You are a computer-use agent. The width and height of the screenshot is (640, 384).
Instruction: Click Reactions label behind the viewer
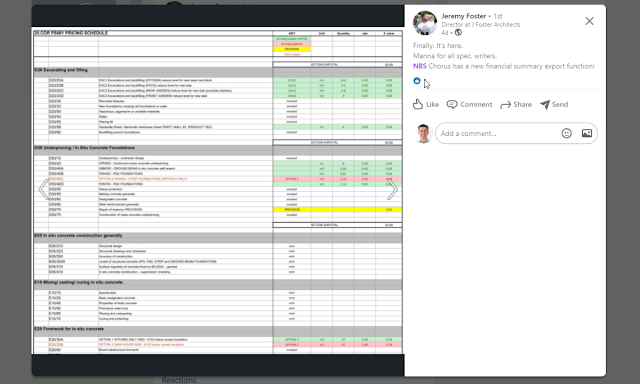point(179,380)
